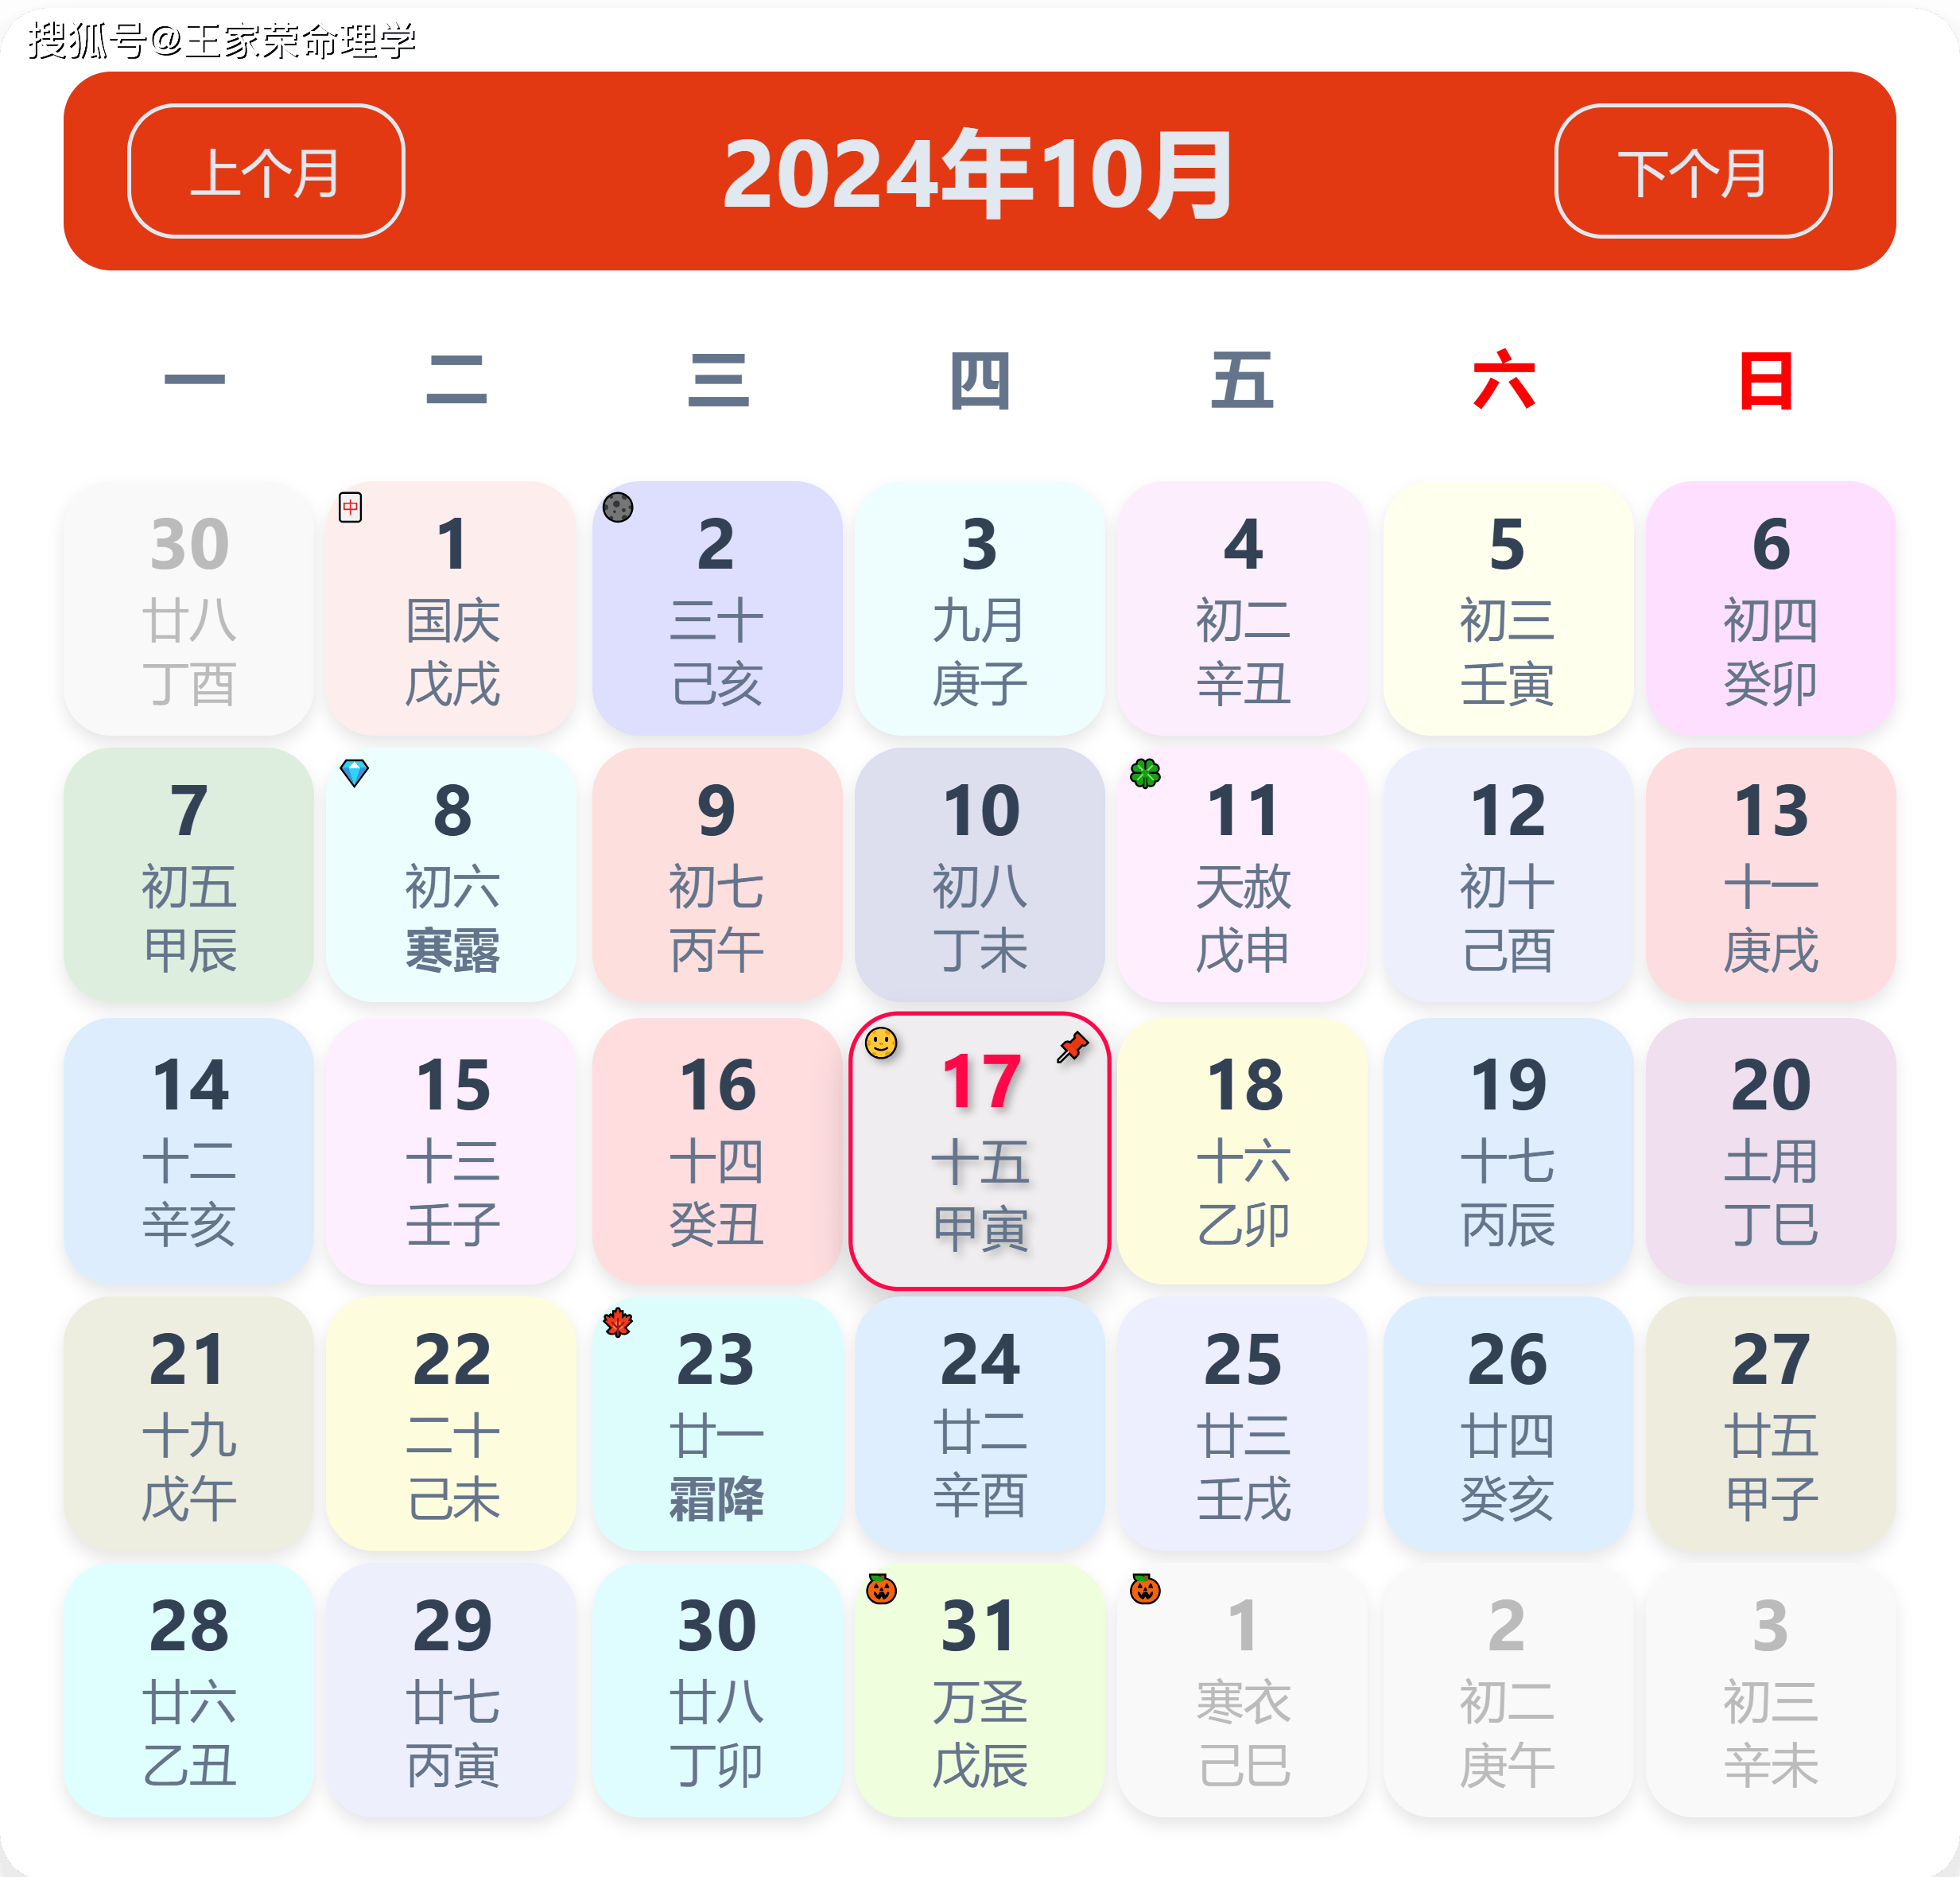The width and height of the screenshot is (1960, 1877).
Task: Click the Friday column header 五
Action: 1242,380
